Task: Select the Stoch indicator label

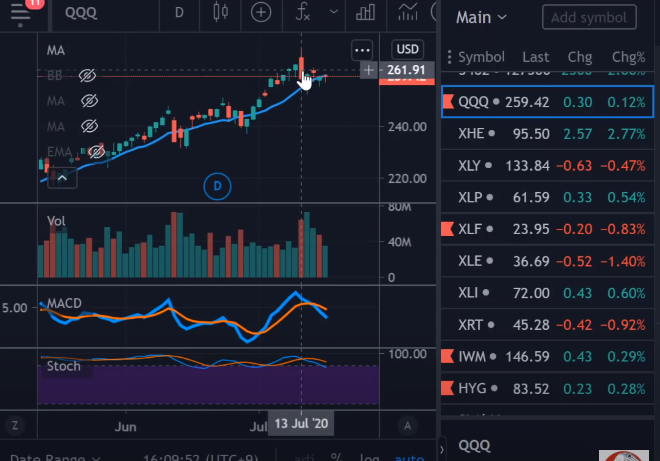Action: click(64, 366)
